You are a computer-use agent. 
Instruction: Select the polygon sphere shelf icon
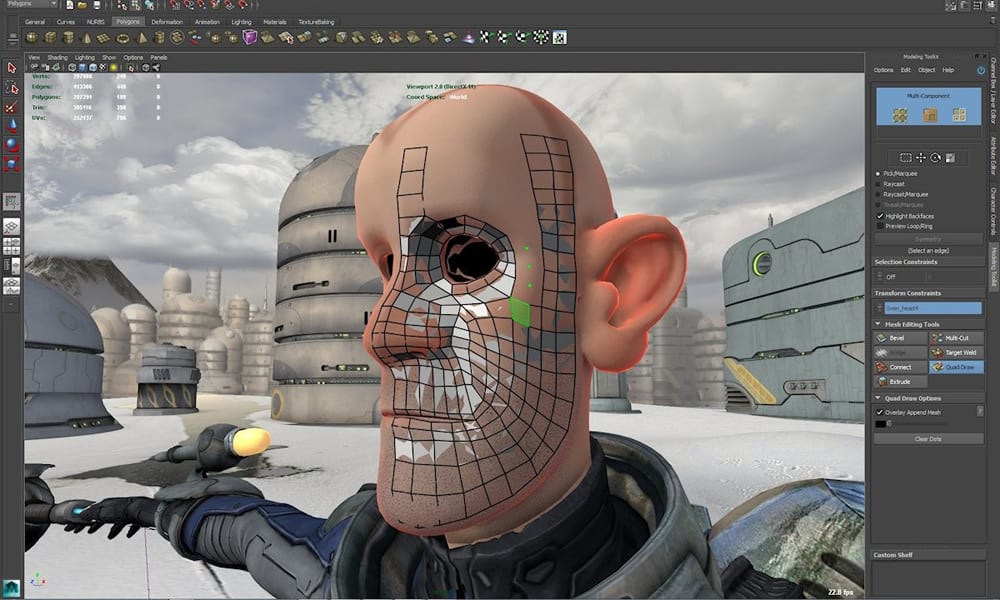(x=31, y=38)
